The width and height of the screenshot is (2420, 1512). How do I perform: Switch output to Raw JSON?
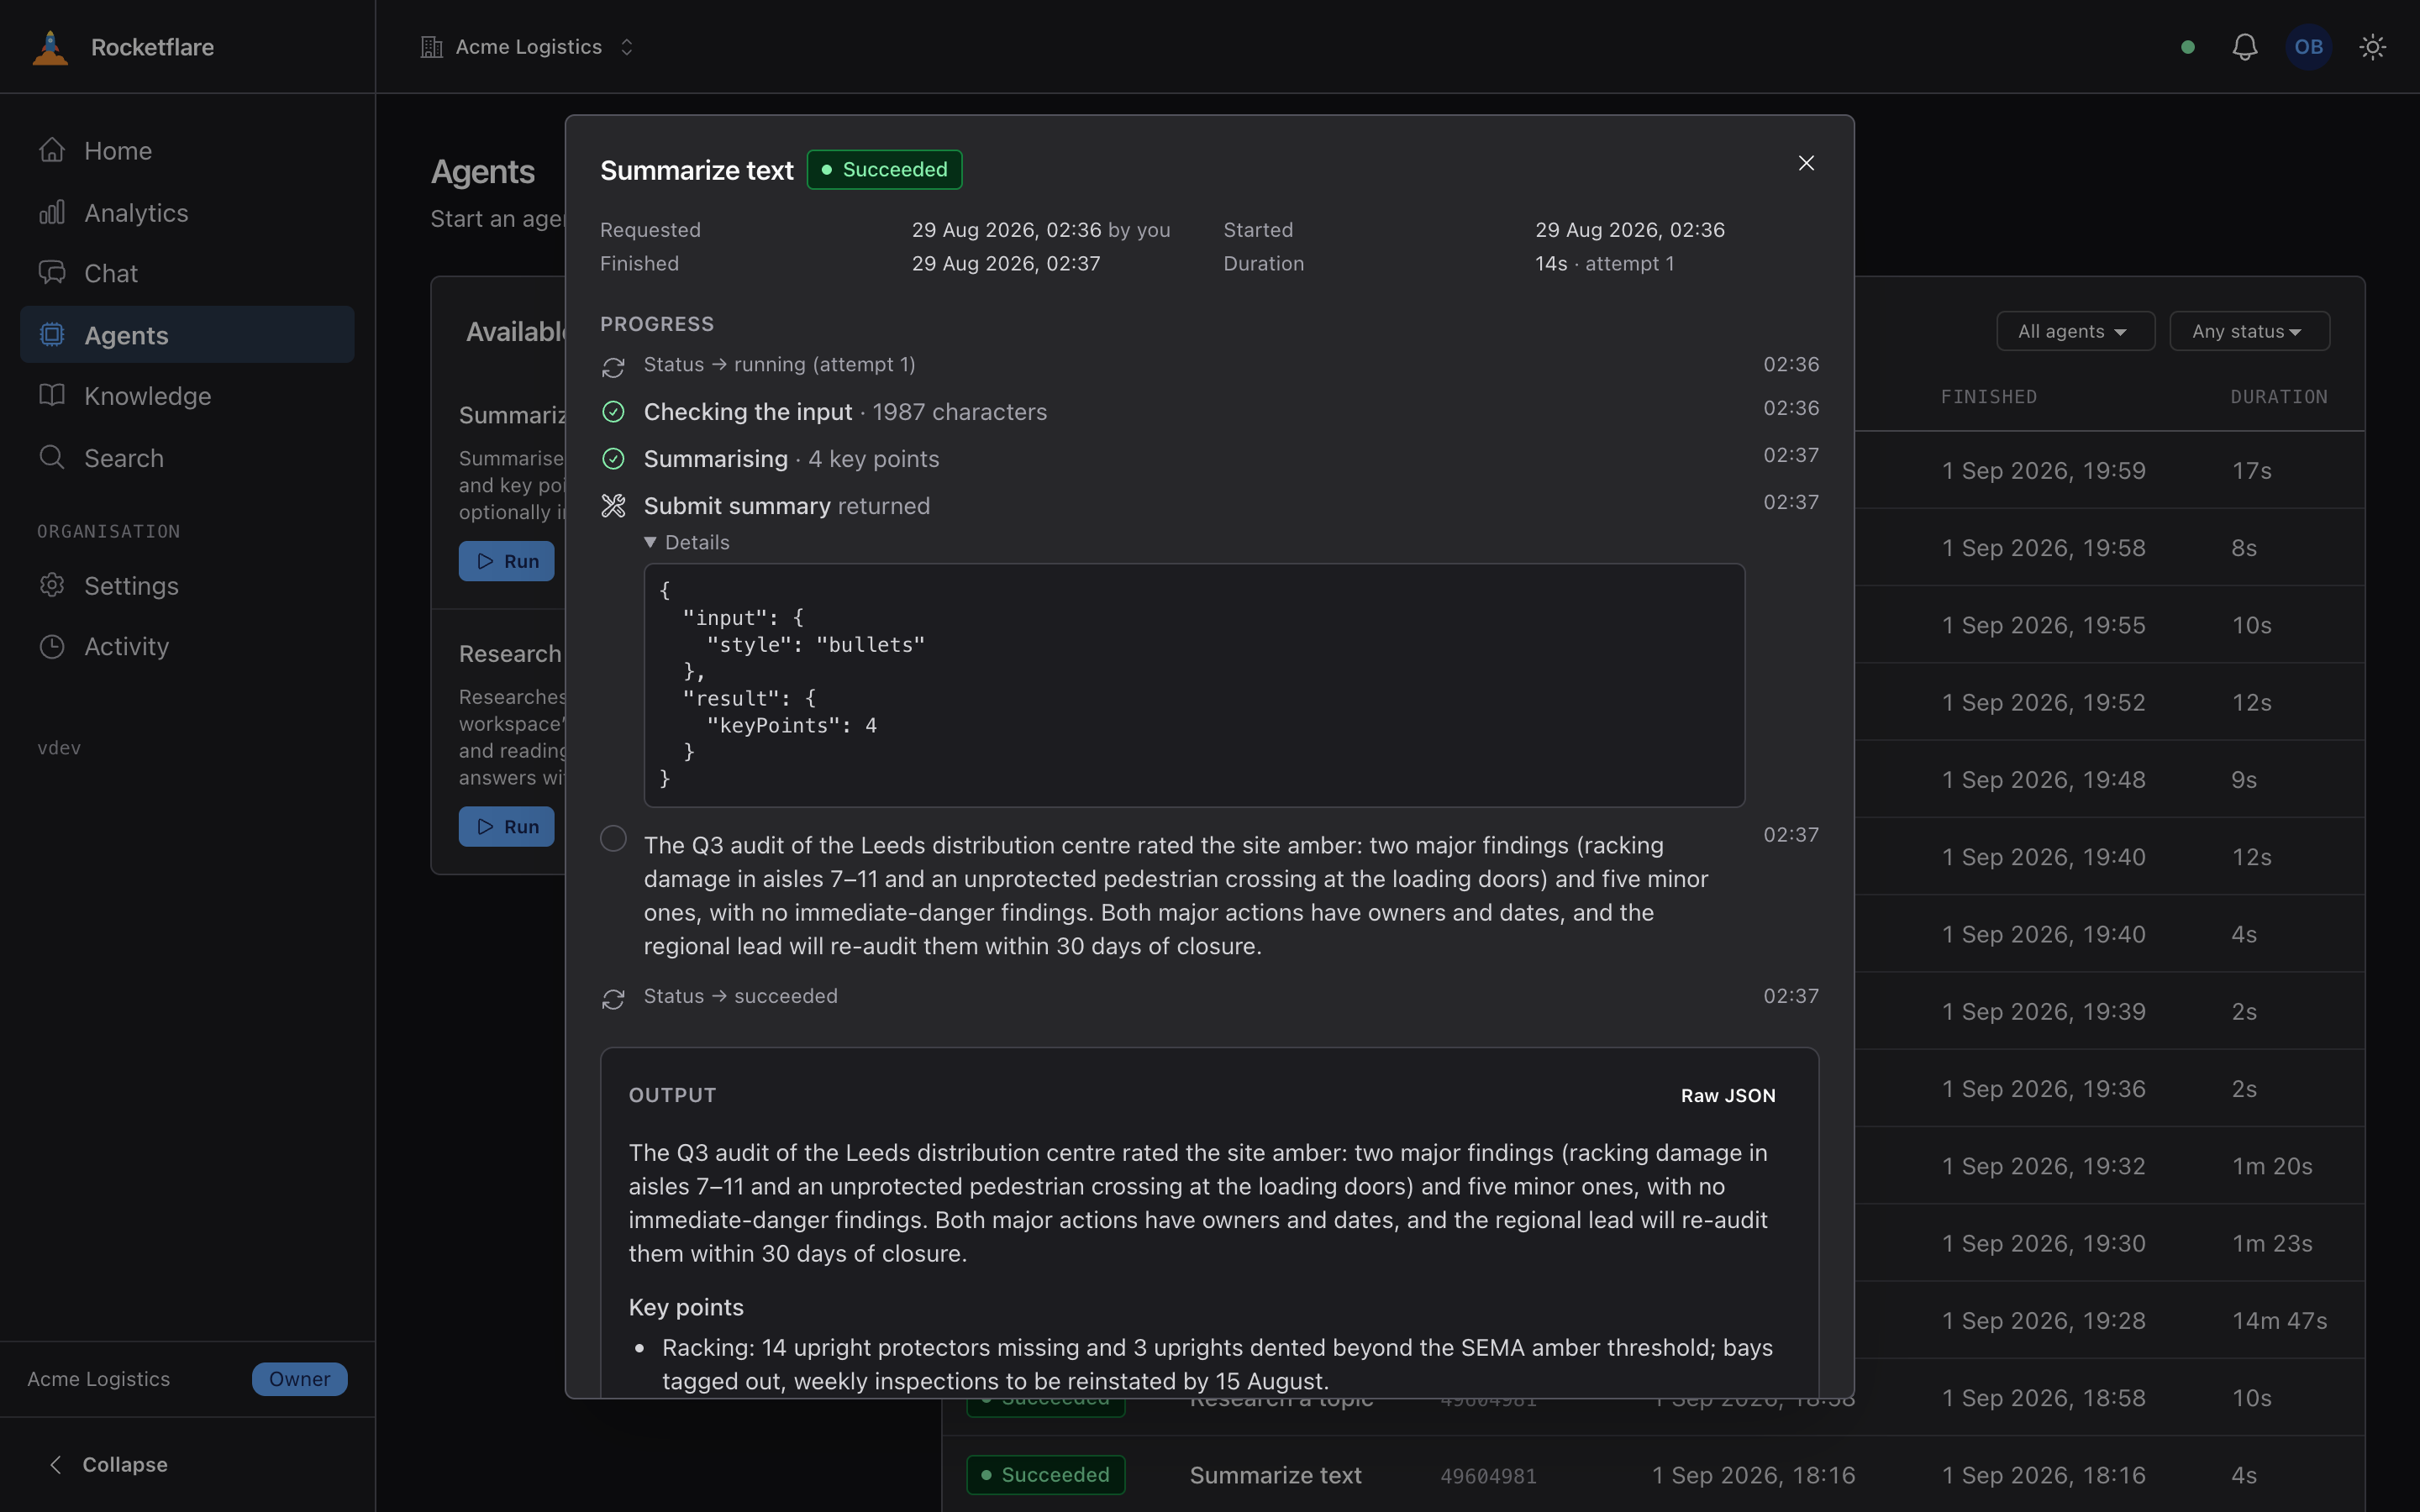click(1728, 1095)
